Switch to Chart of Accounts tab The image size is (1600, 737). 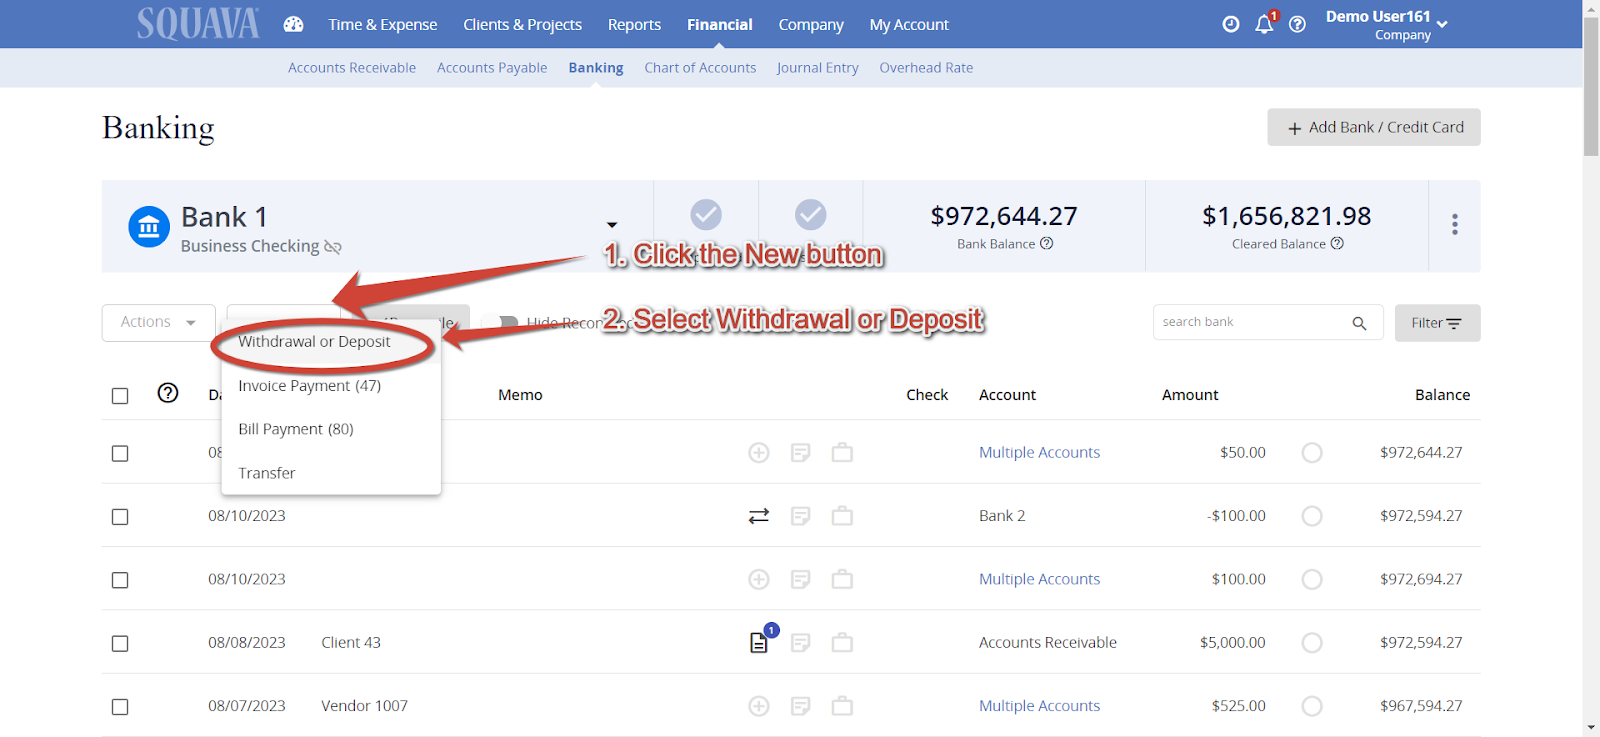(x=700, y=68)
